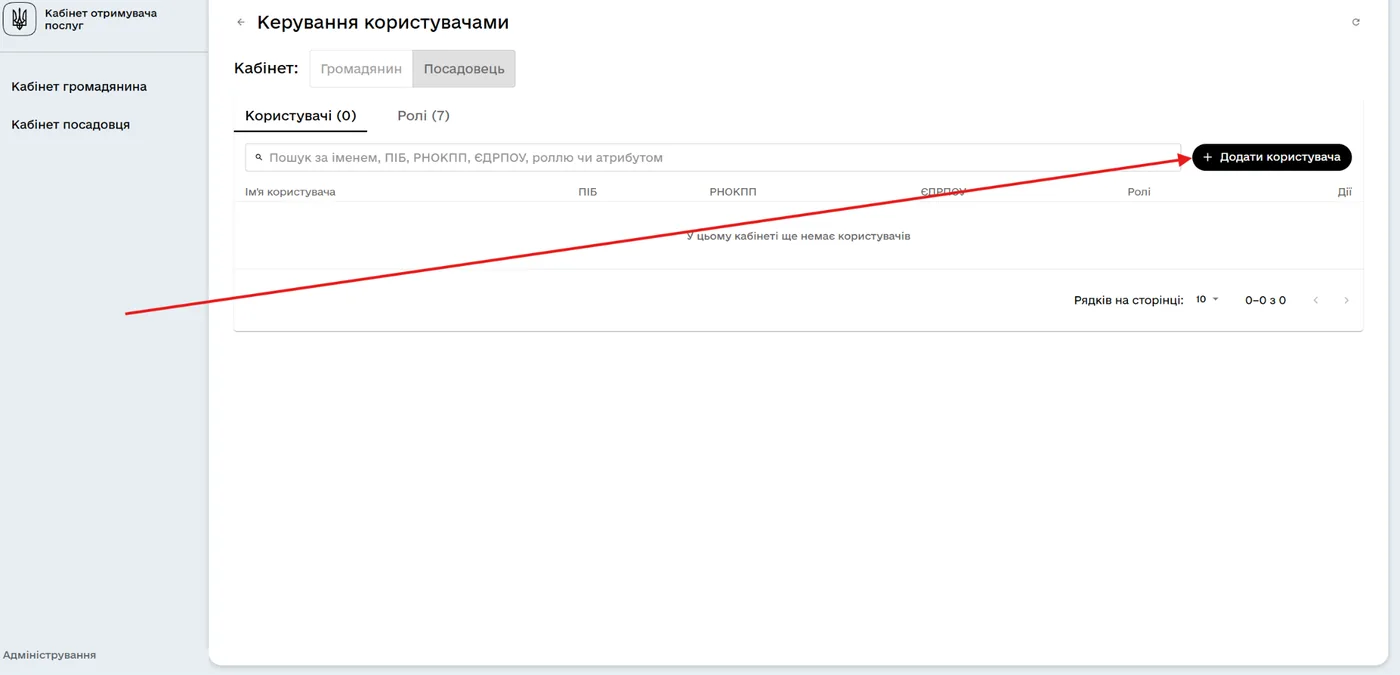Switch cabinet to Громадянин
1400x675 pixels.
361,69
